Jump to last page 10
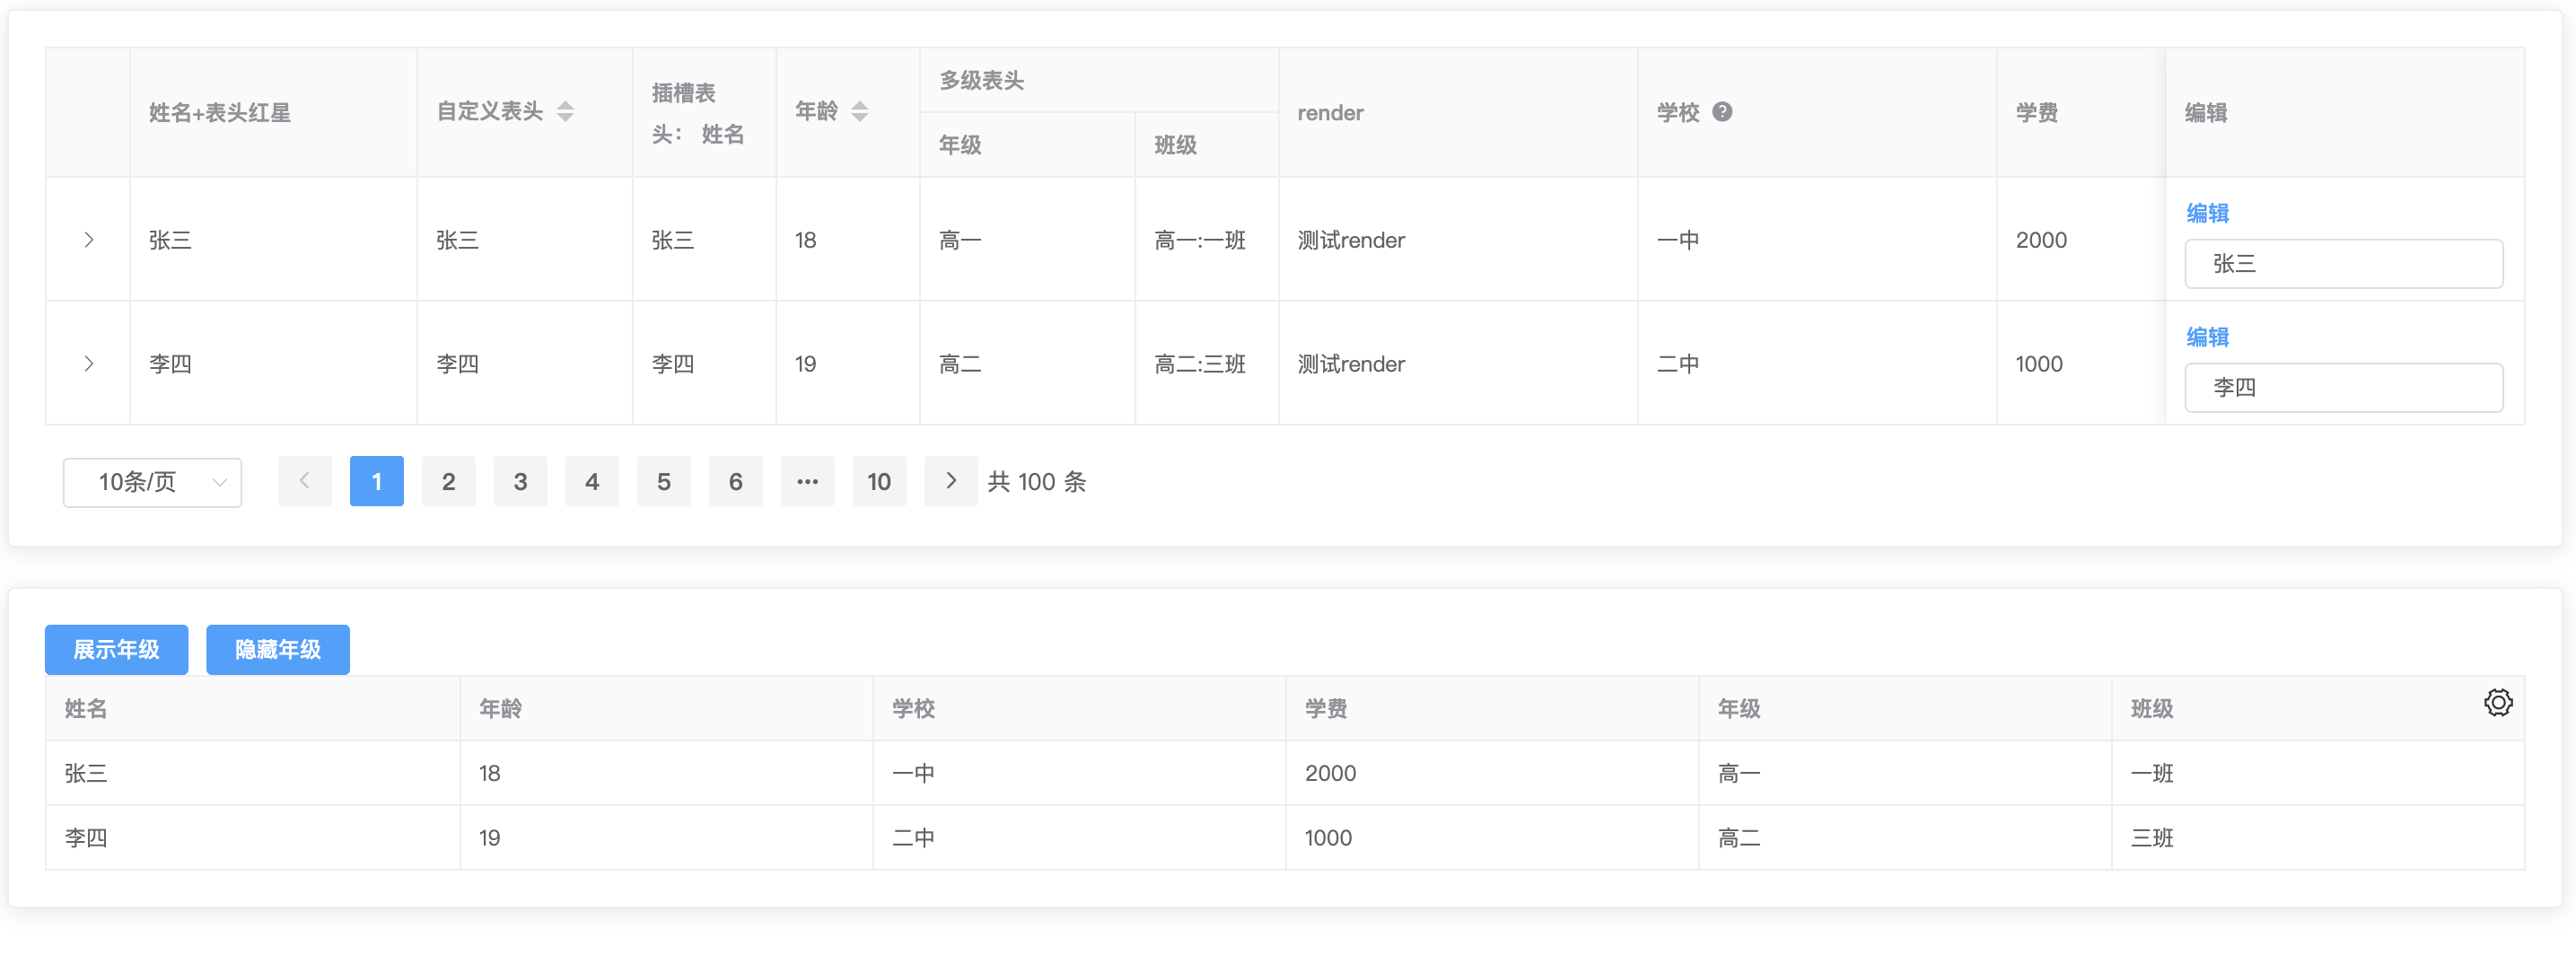 [x=880, y=482]
